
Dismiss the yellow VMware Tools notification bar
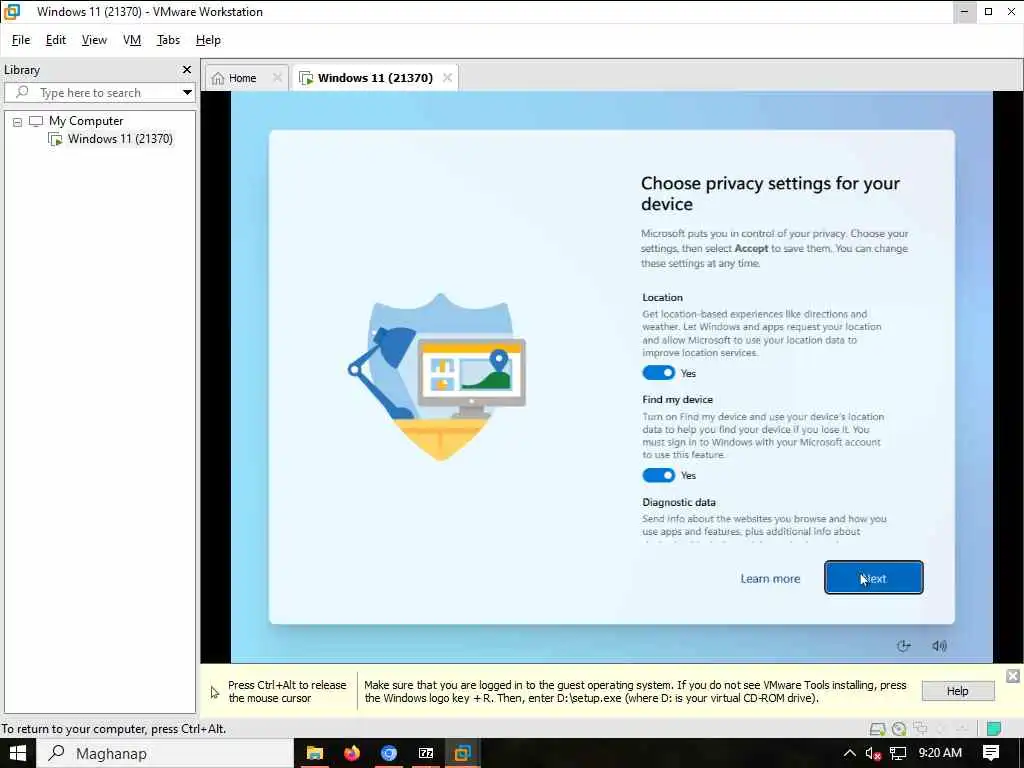coord(1012,676)
